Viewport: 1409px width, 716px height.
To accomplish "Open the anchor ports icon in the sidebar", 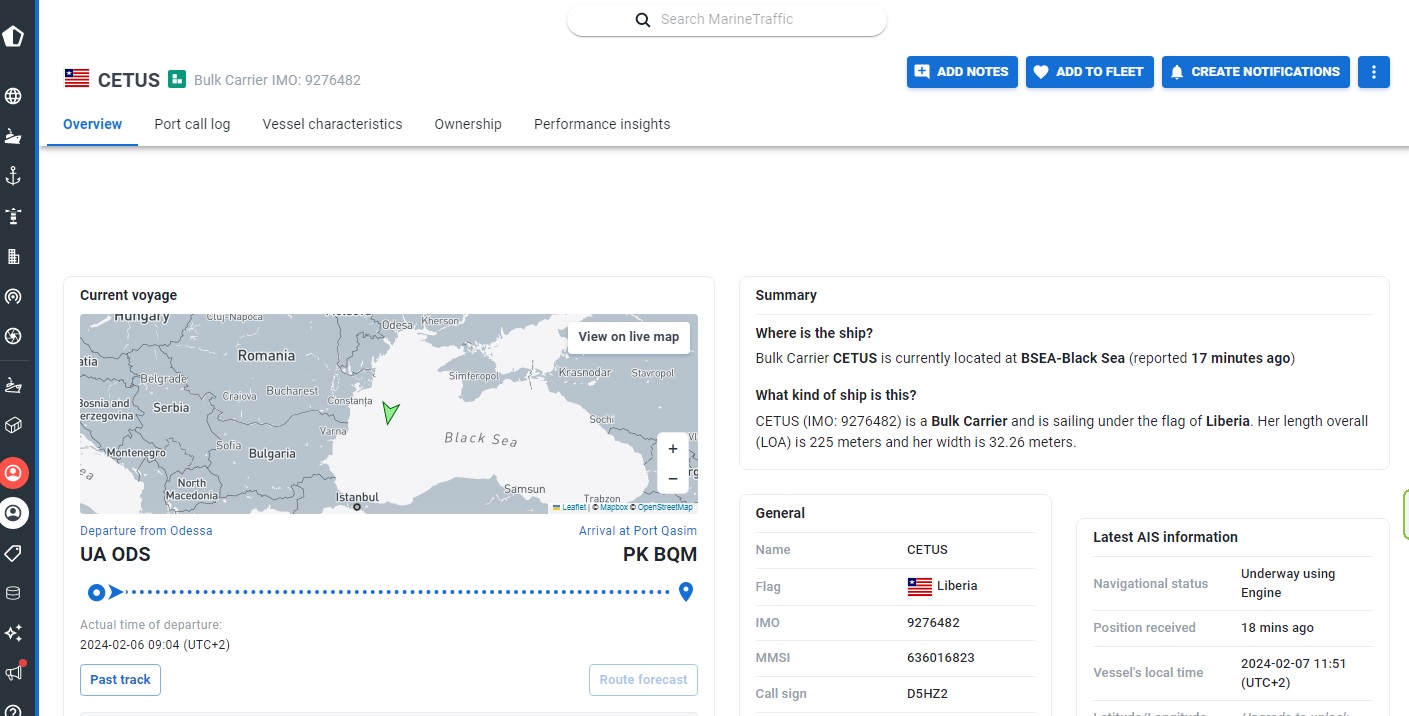I will [x=14, y=176].
